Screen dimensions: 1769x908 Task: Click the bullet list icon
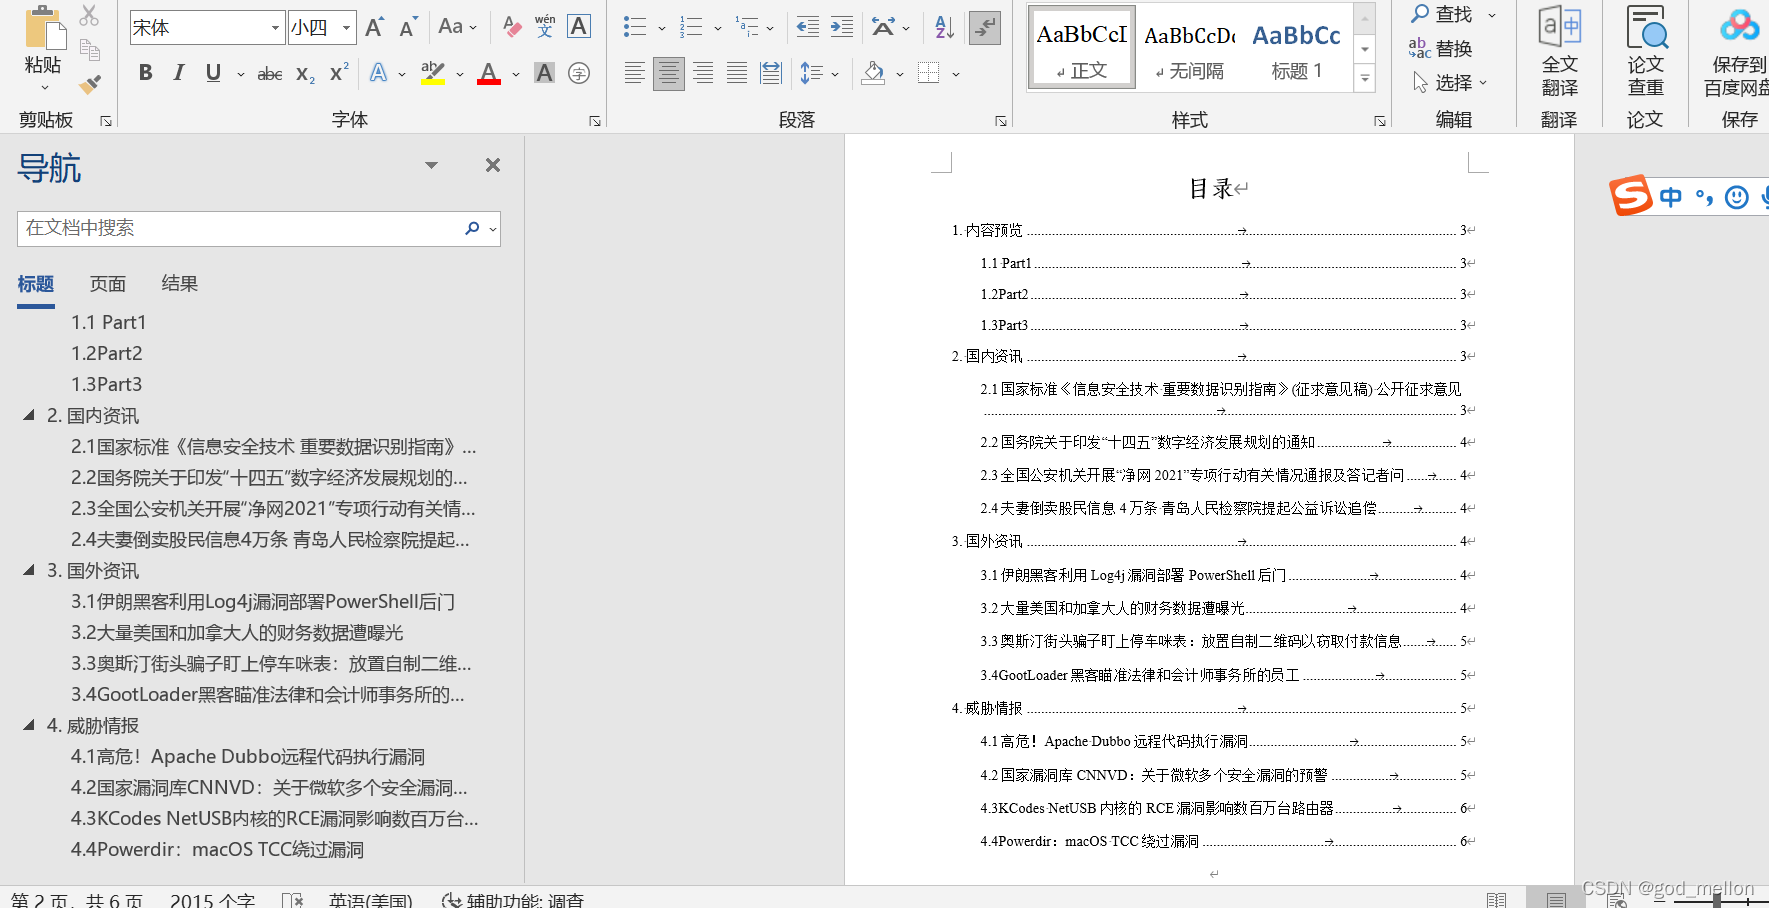(x=635, y=27)
